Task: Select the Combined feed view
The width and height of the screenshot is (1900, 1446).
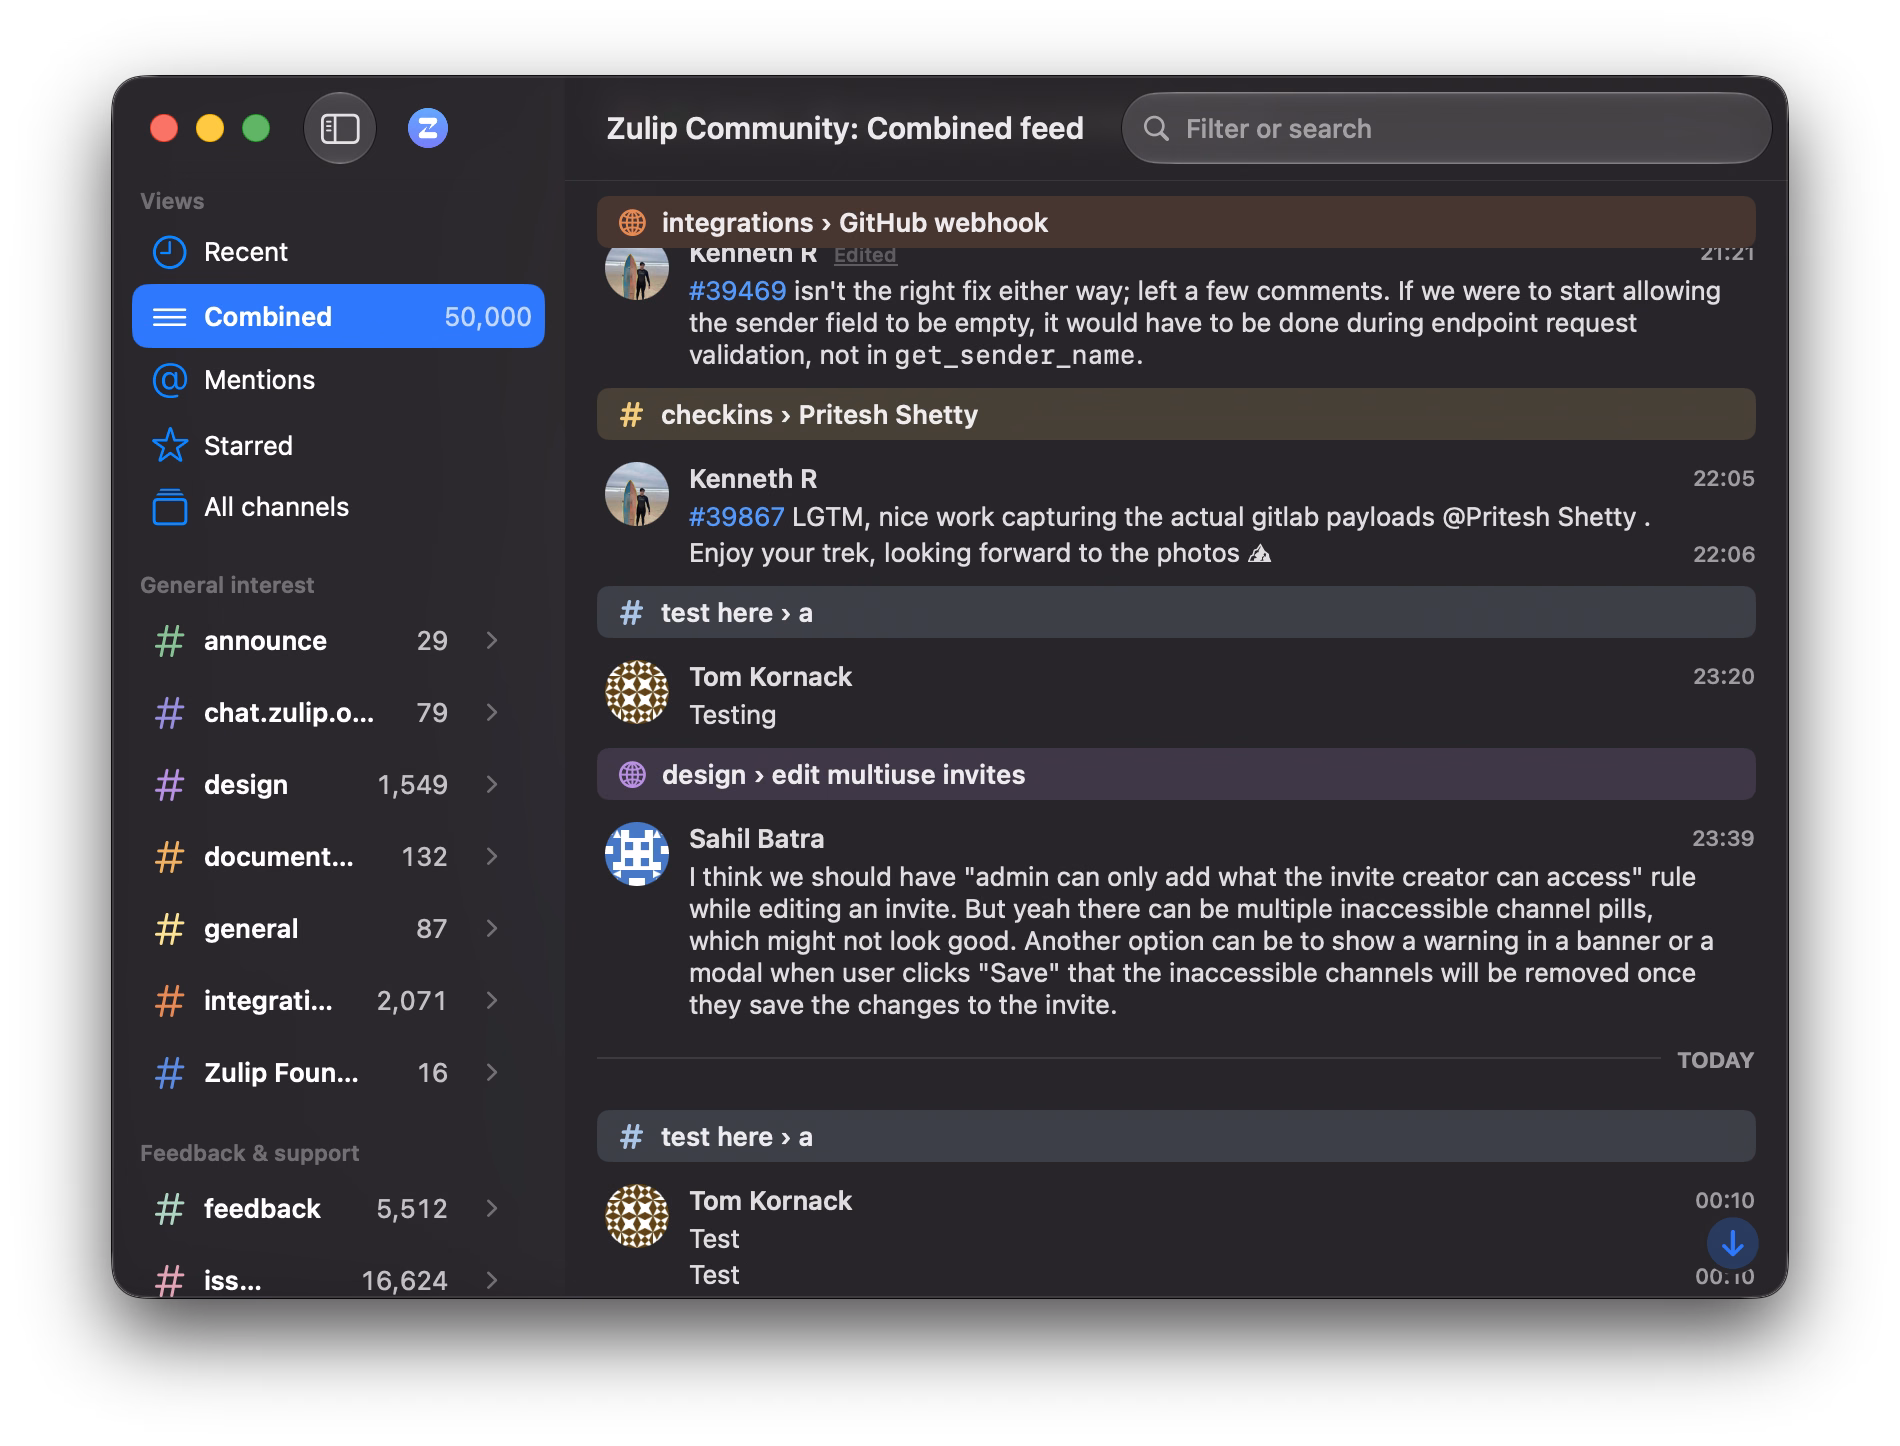Action: tap(338, 316)
